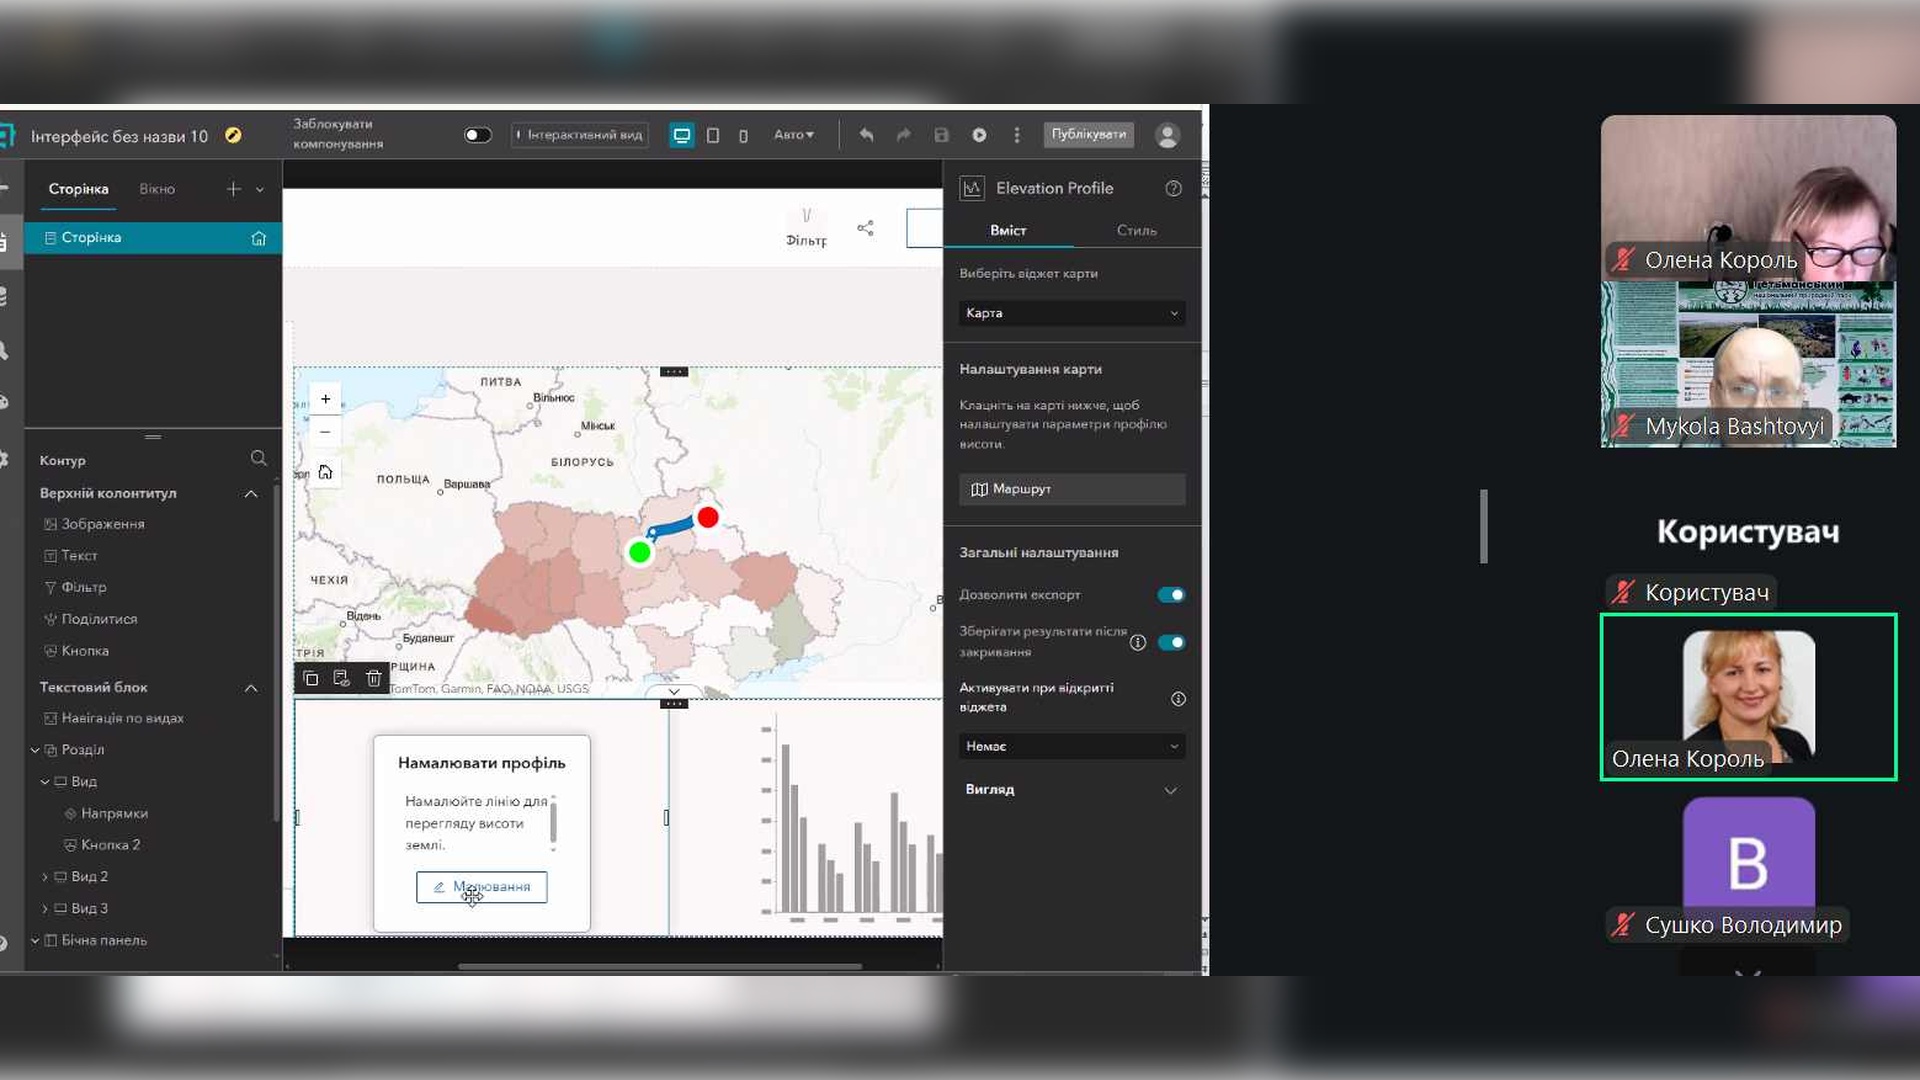This screenshot has height=1080, width=1920.
Task: Search the outline with magnifier icon
Action: click(x=258, y=458)
